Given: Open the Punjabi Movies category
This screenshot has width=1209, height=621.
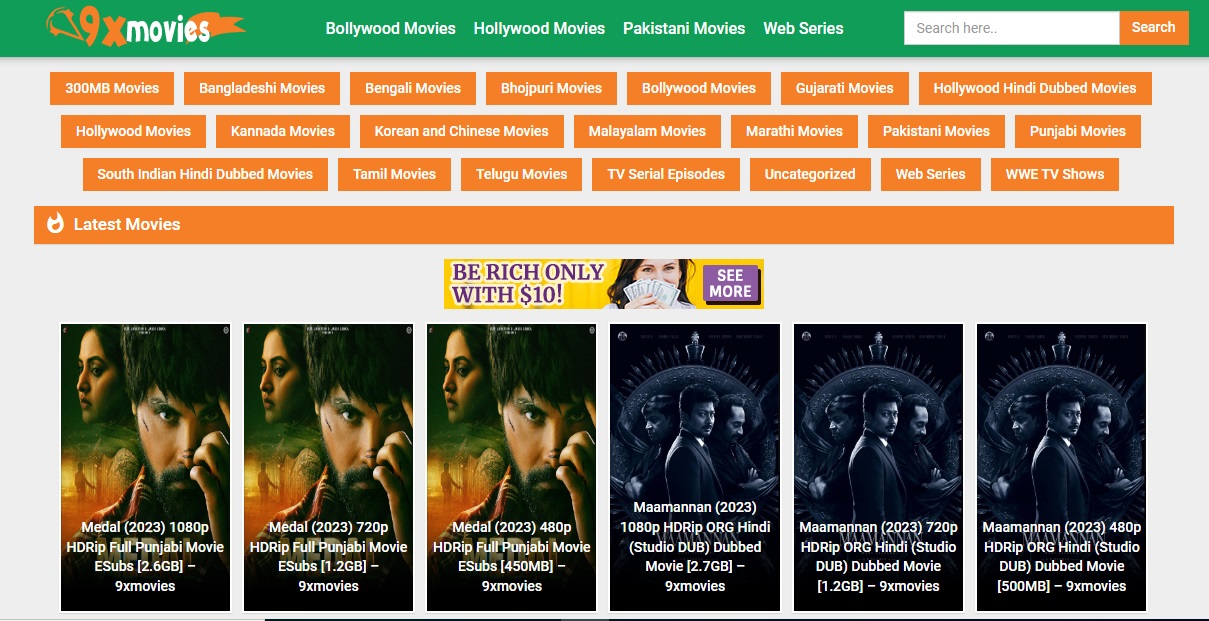Looking at the screenshot, I should pos(1078,131).
